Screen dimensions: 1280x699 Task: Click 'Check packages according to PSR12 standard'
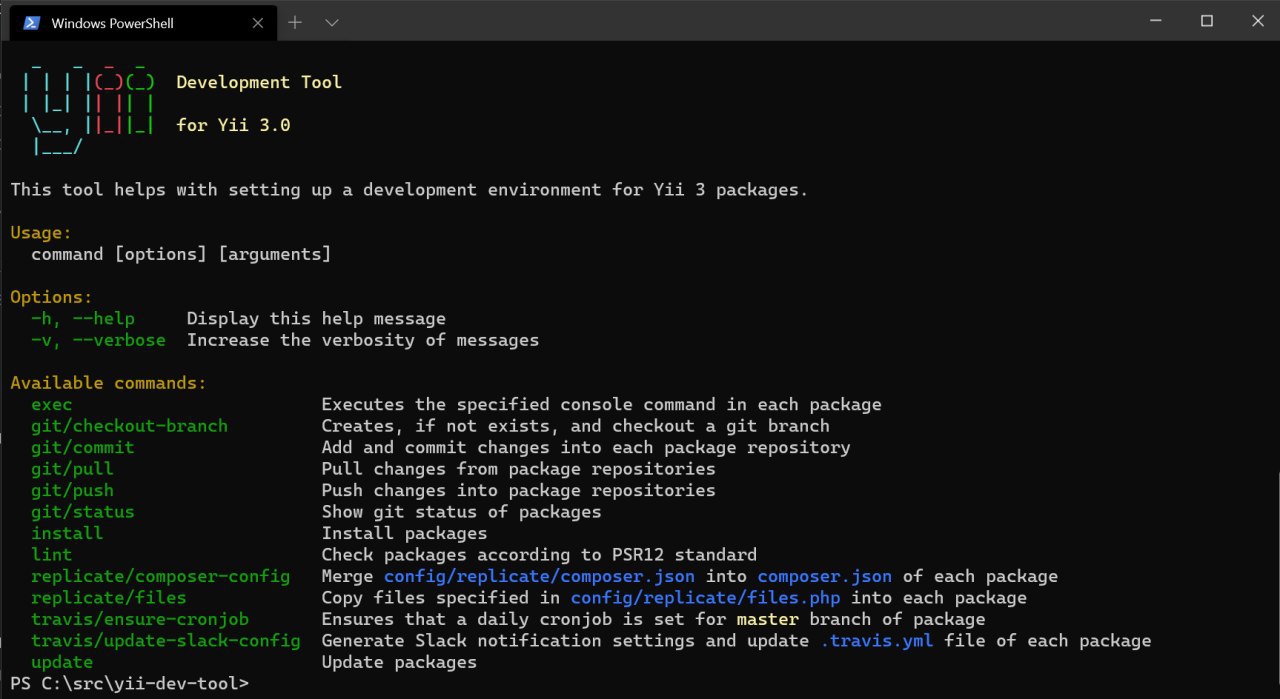click(539, 555)
